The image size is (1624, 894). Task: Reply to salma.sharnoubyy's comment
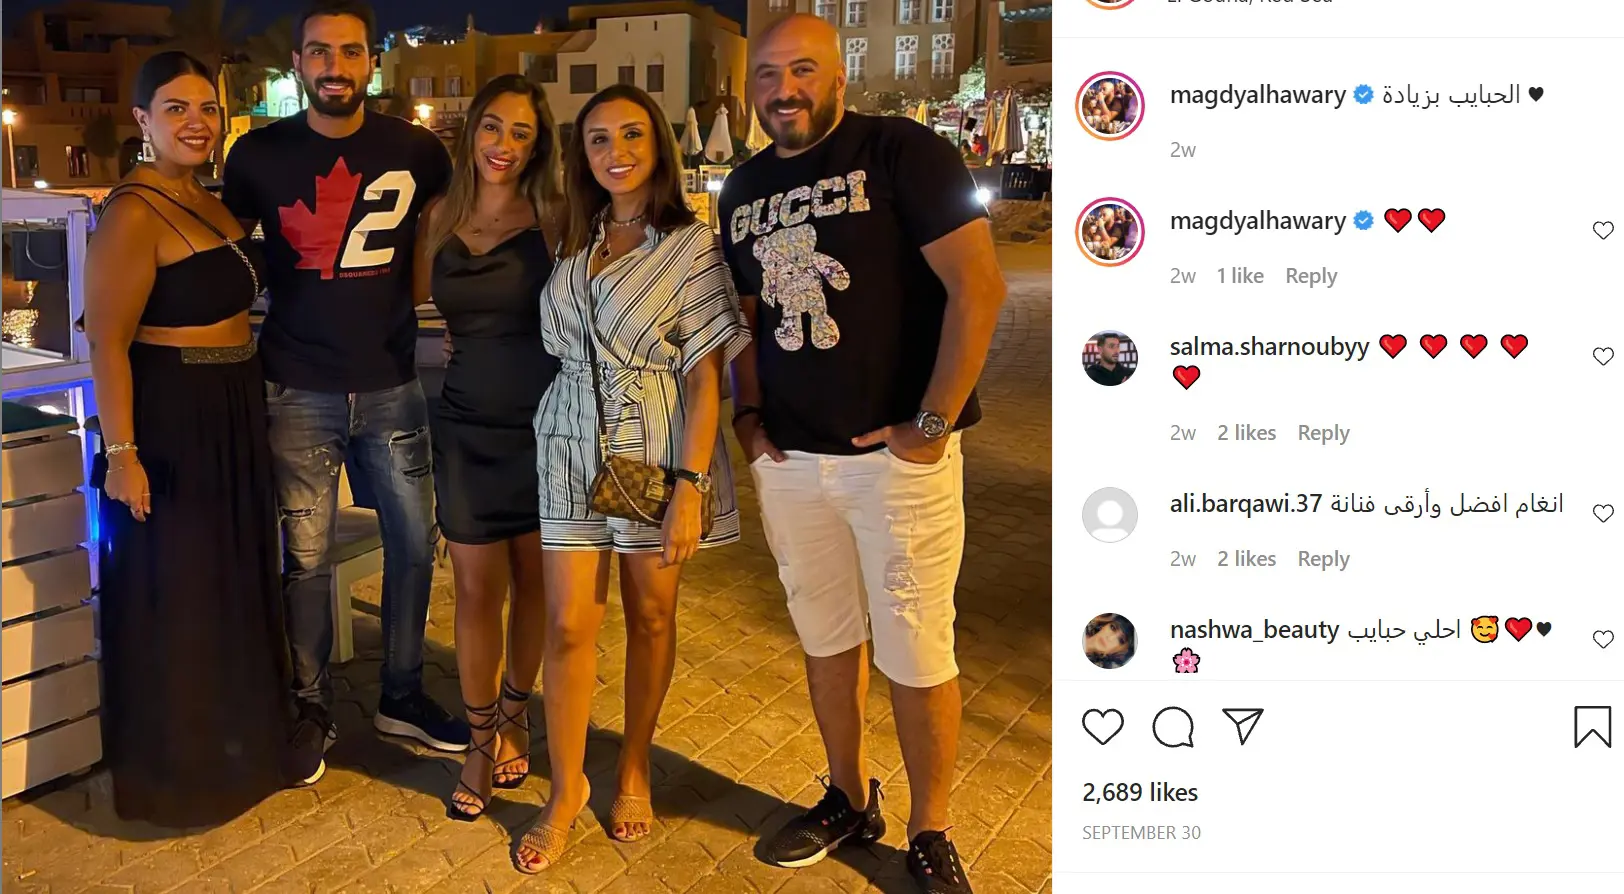[1323, 433]
